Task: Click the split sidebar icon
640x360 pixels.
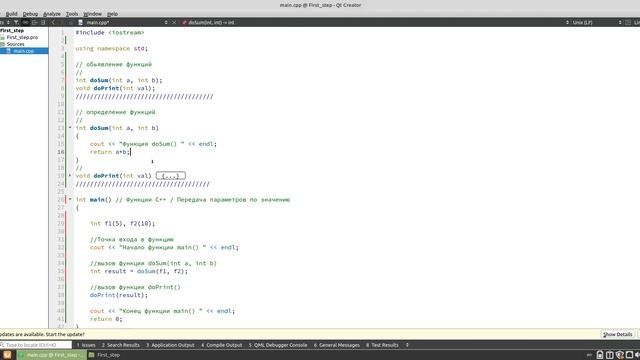Action: tap(43, 22)
